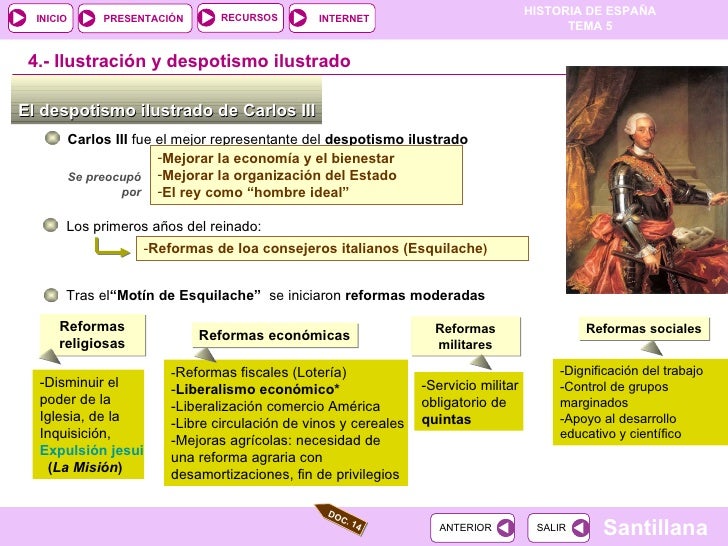Click the Reformas sociales callout
Screen dimensions: 728x546
tap(644, 329)
